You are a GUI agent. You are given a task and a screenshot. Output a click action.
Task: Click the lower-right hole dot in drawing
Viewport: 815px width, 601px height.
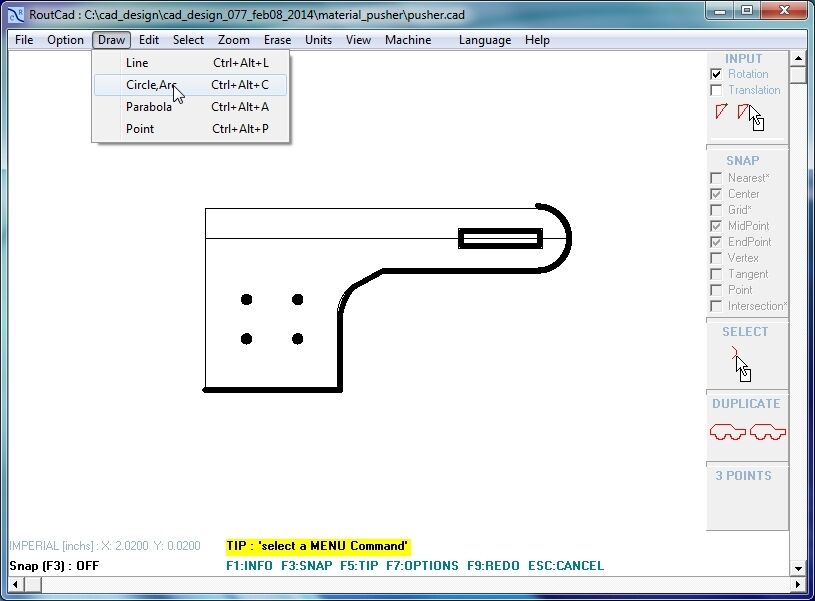(298, 339)
